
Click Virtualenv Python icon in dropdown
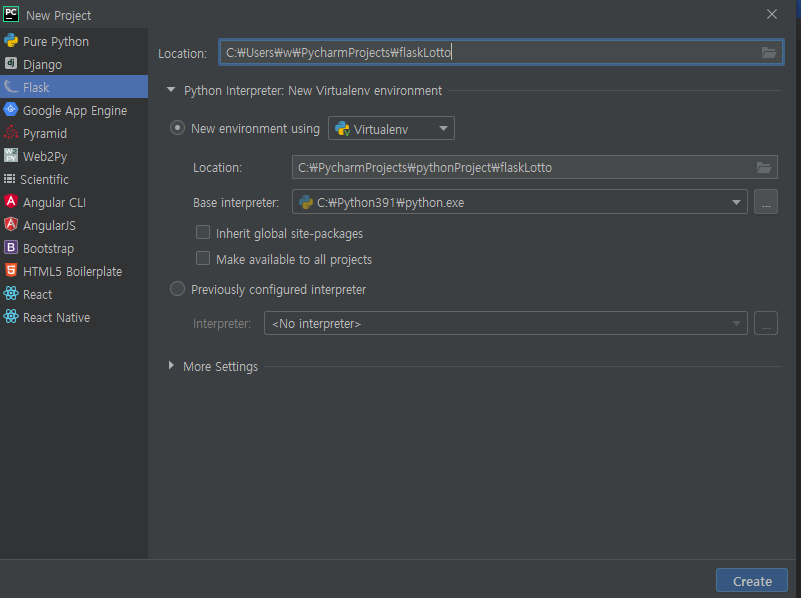point(343,129)
